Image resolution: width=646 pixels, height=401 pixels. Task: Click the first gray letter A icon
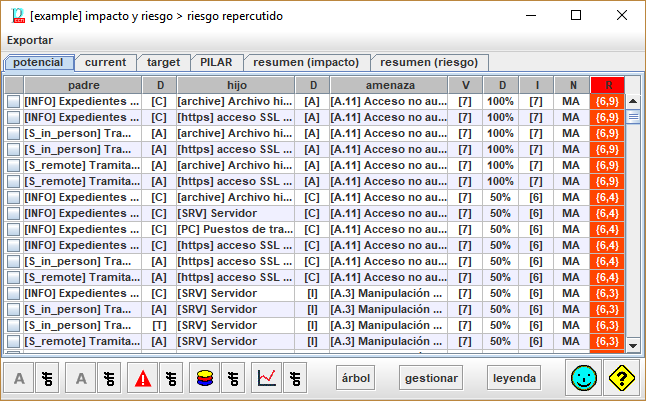click(x=20, y=378)
